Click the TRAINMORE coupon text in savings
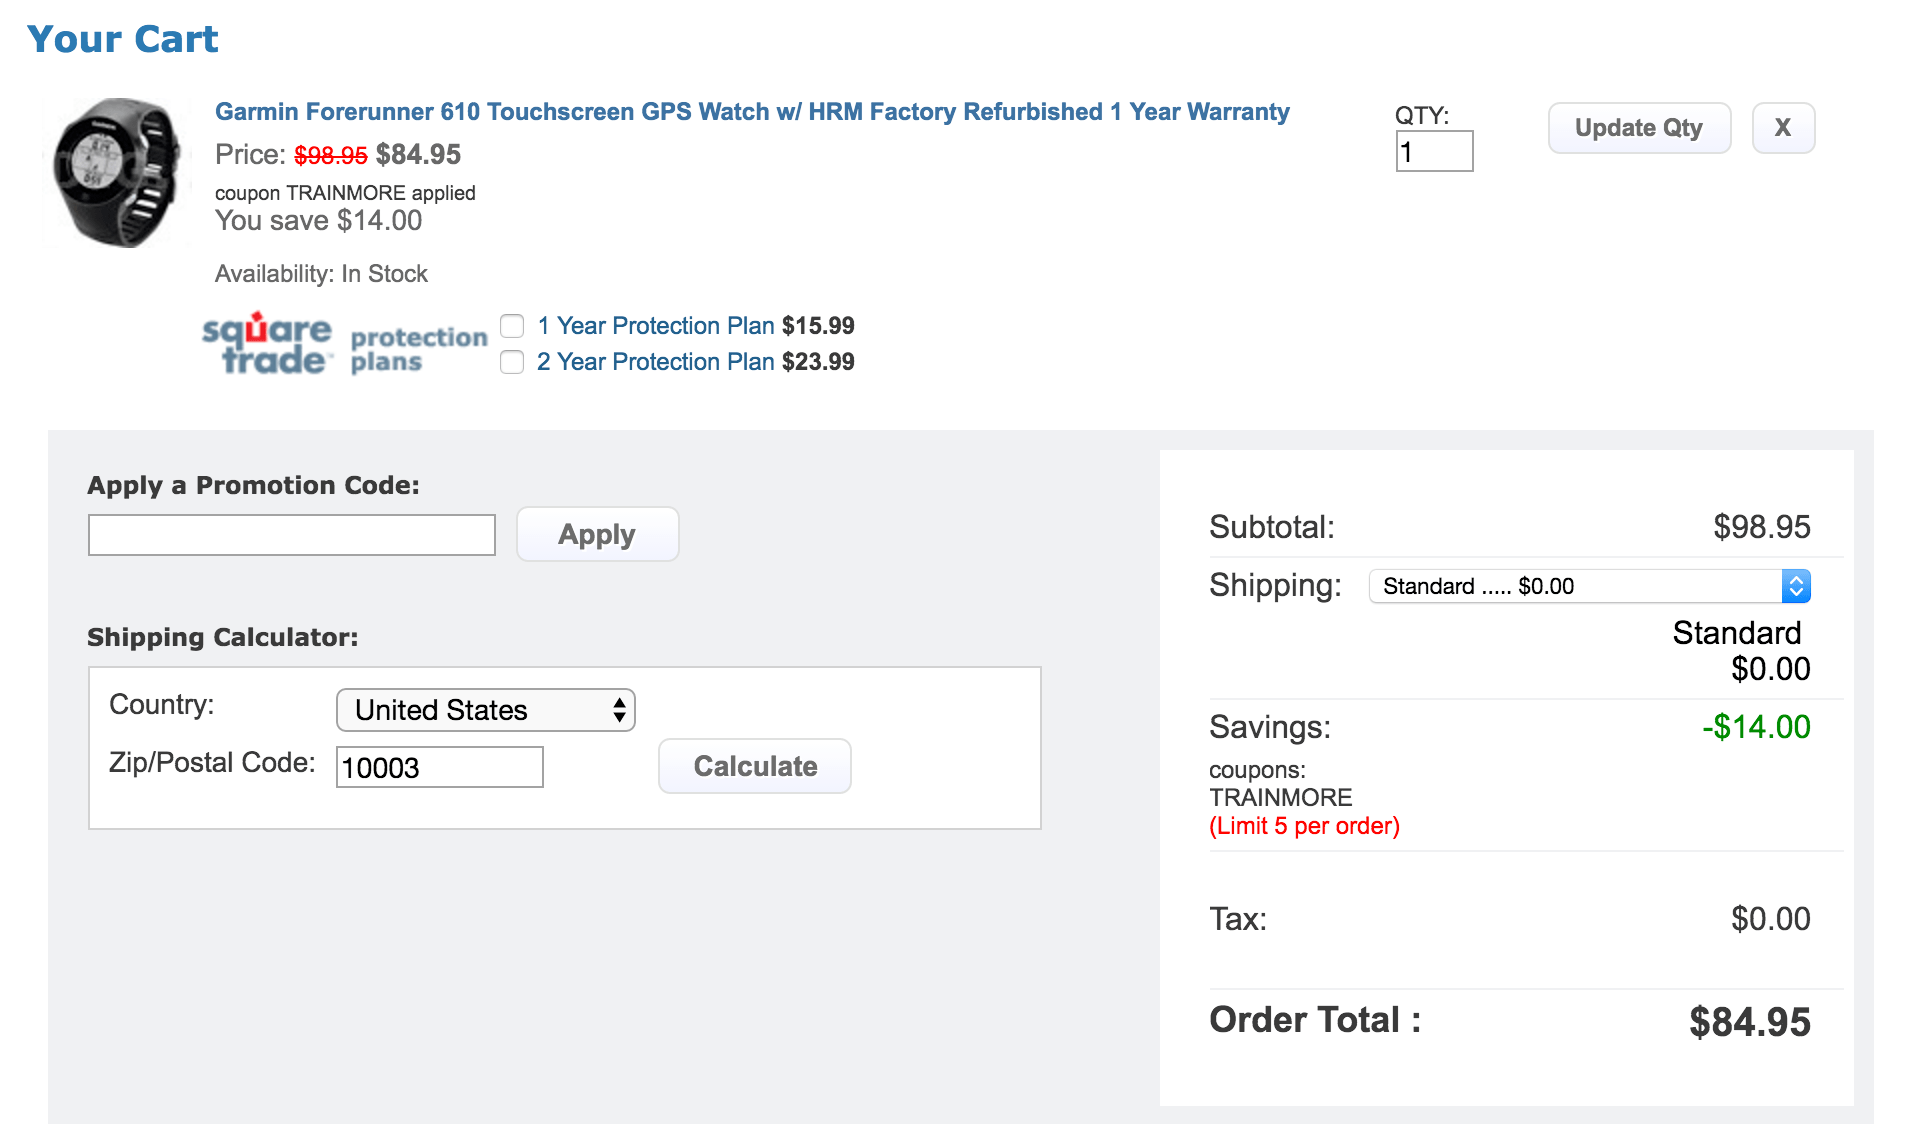This screenshot has width=1912, height=1124. pos(1280,798)
